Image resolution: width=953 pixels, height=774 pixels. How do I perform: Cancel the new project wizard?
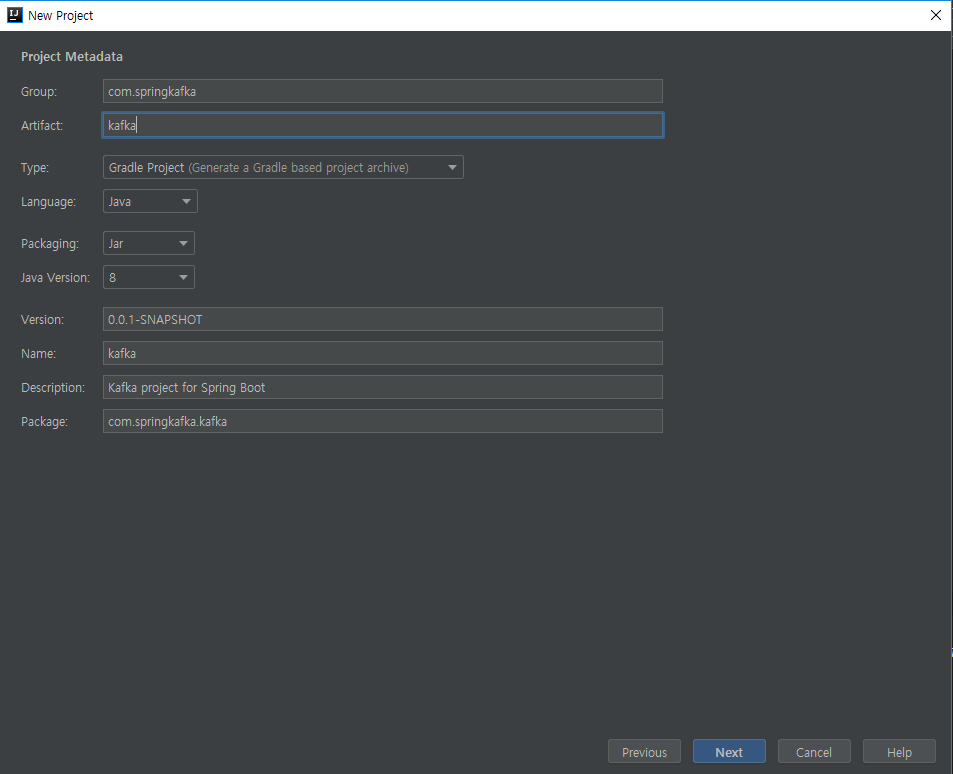coord(814,752)
